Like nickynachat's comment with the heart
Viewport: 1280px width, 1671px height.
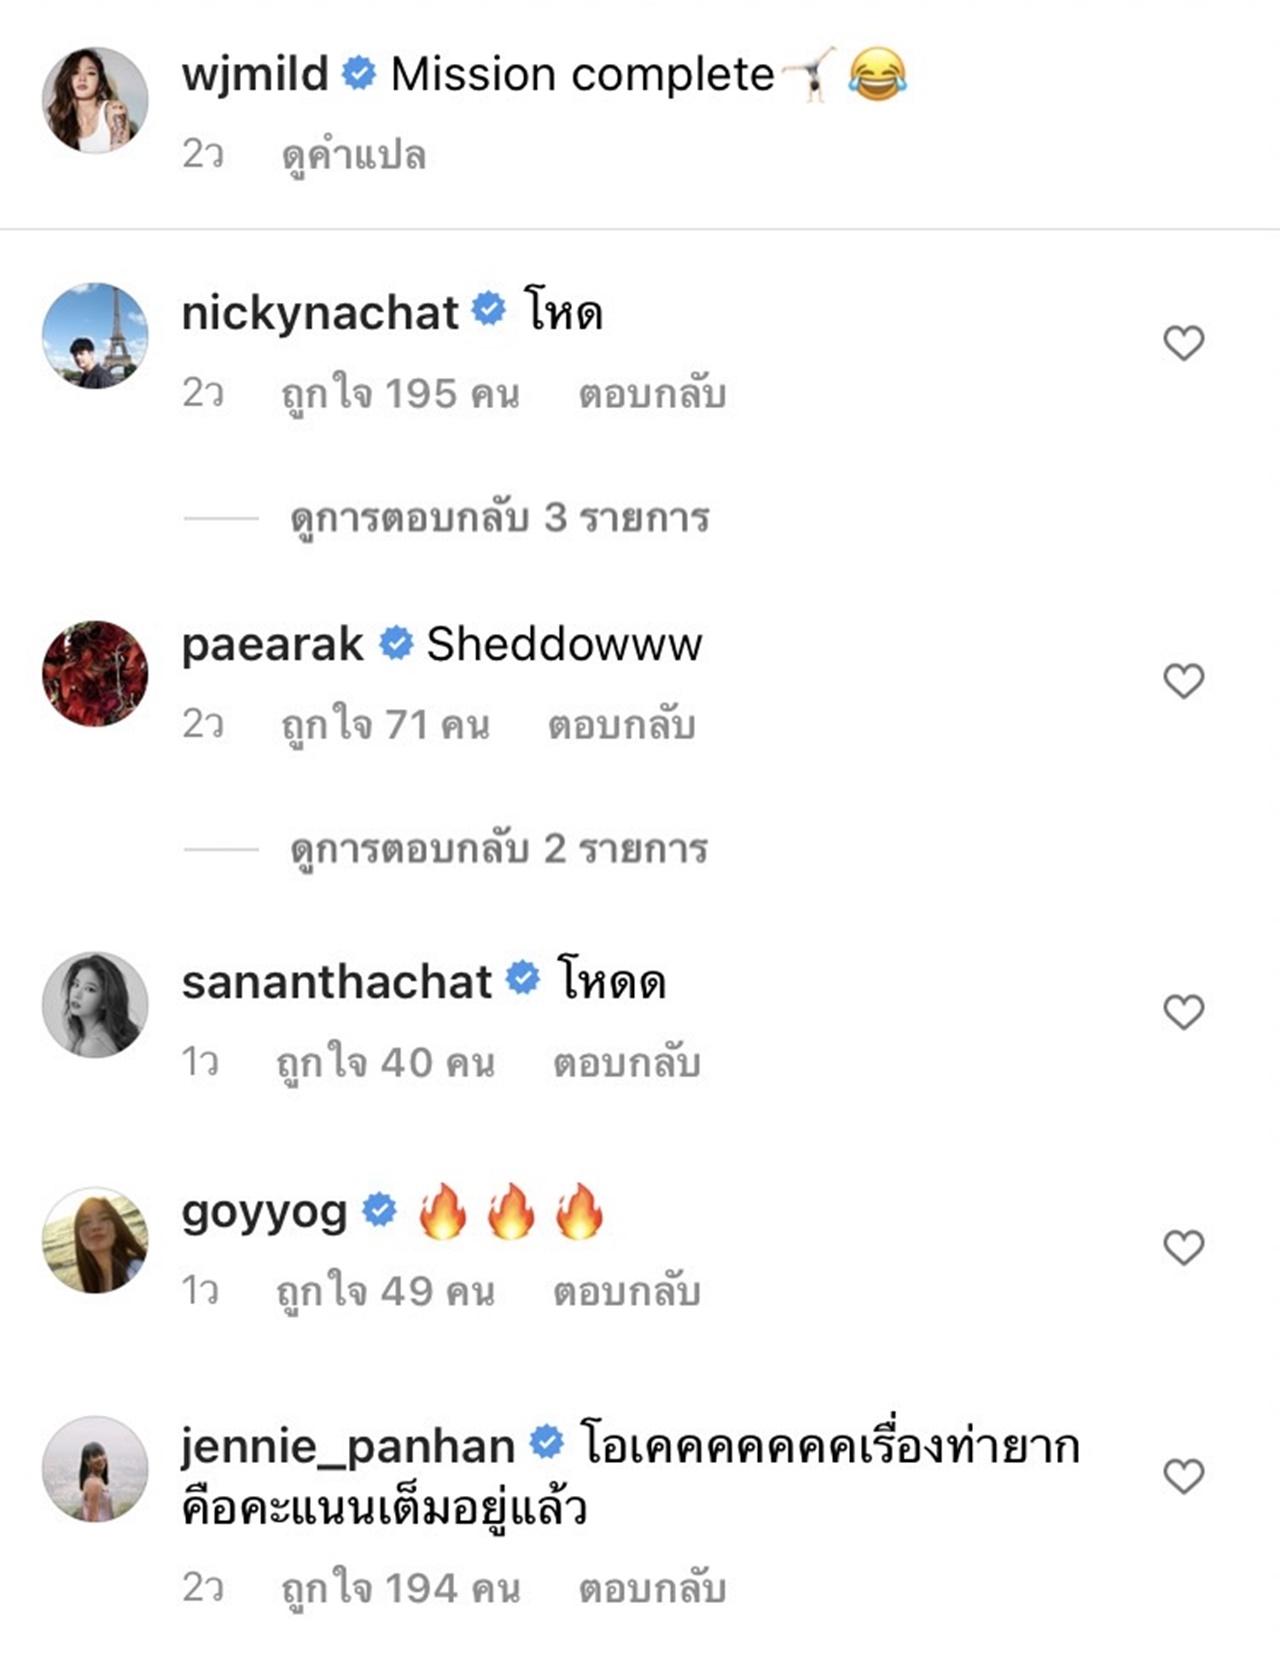(x=1183, y=344)
